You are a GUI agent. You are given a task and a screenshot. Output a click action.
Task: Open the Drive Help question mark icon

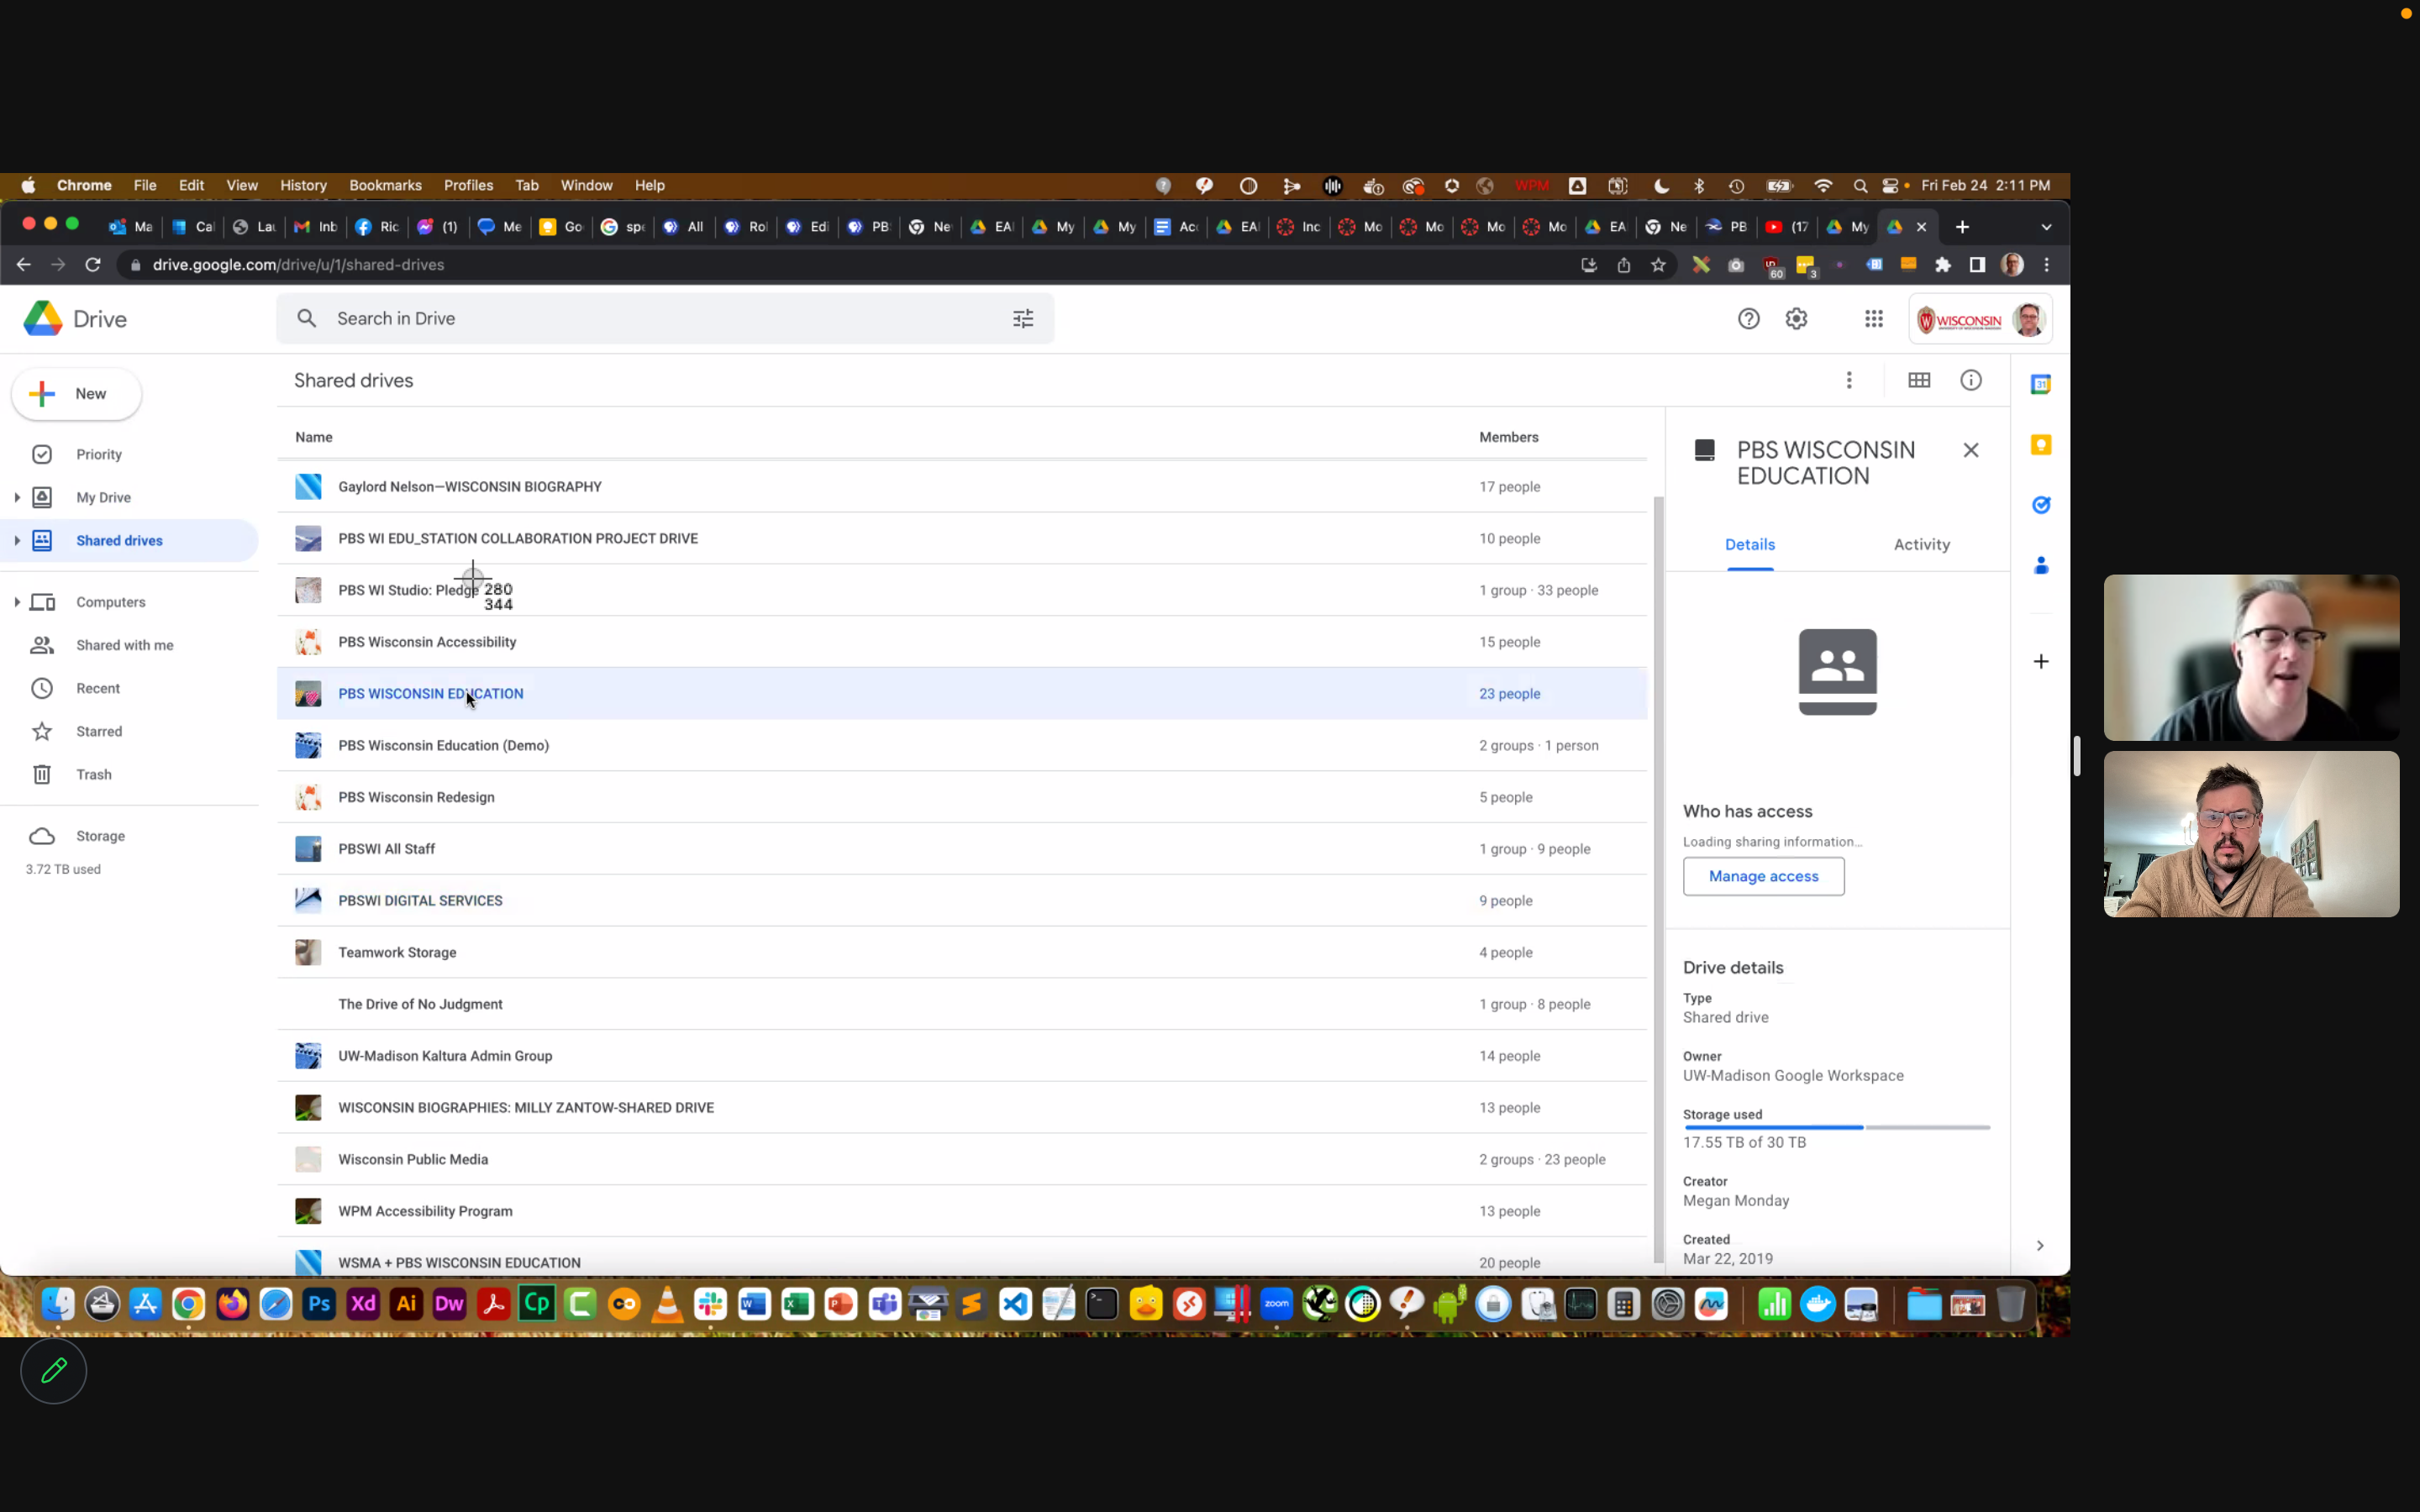1748,318
